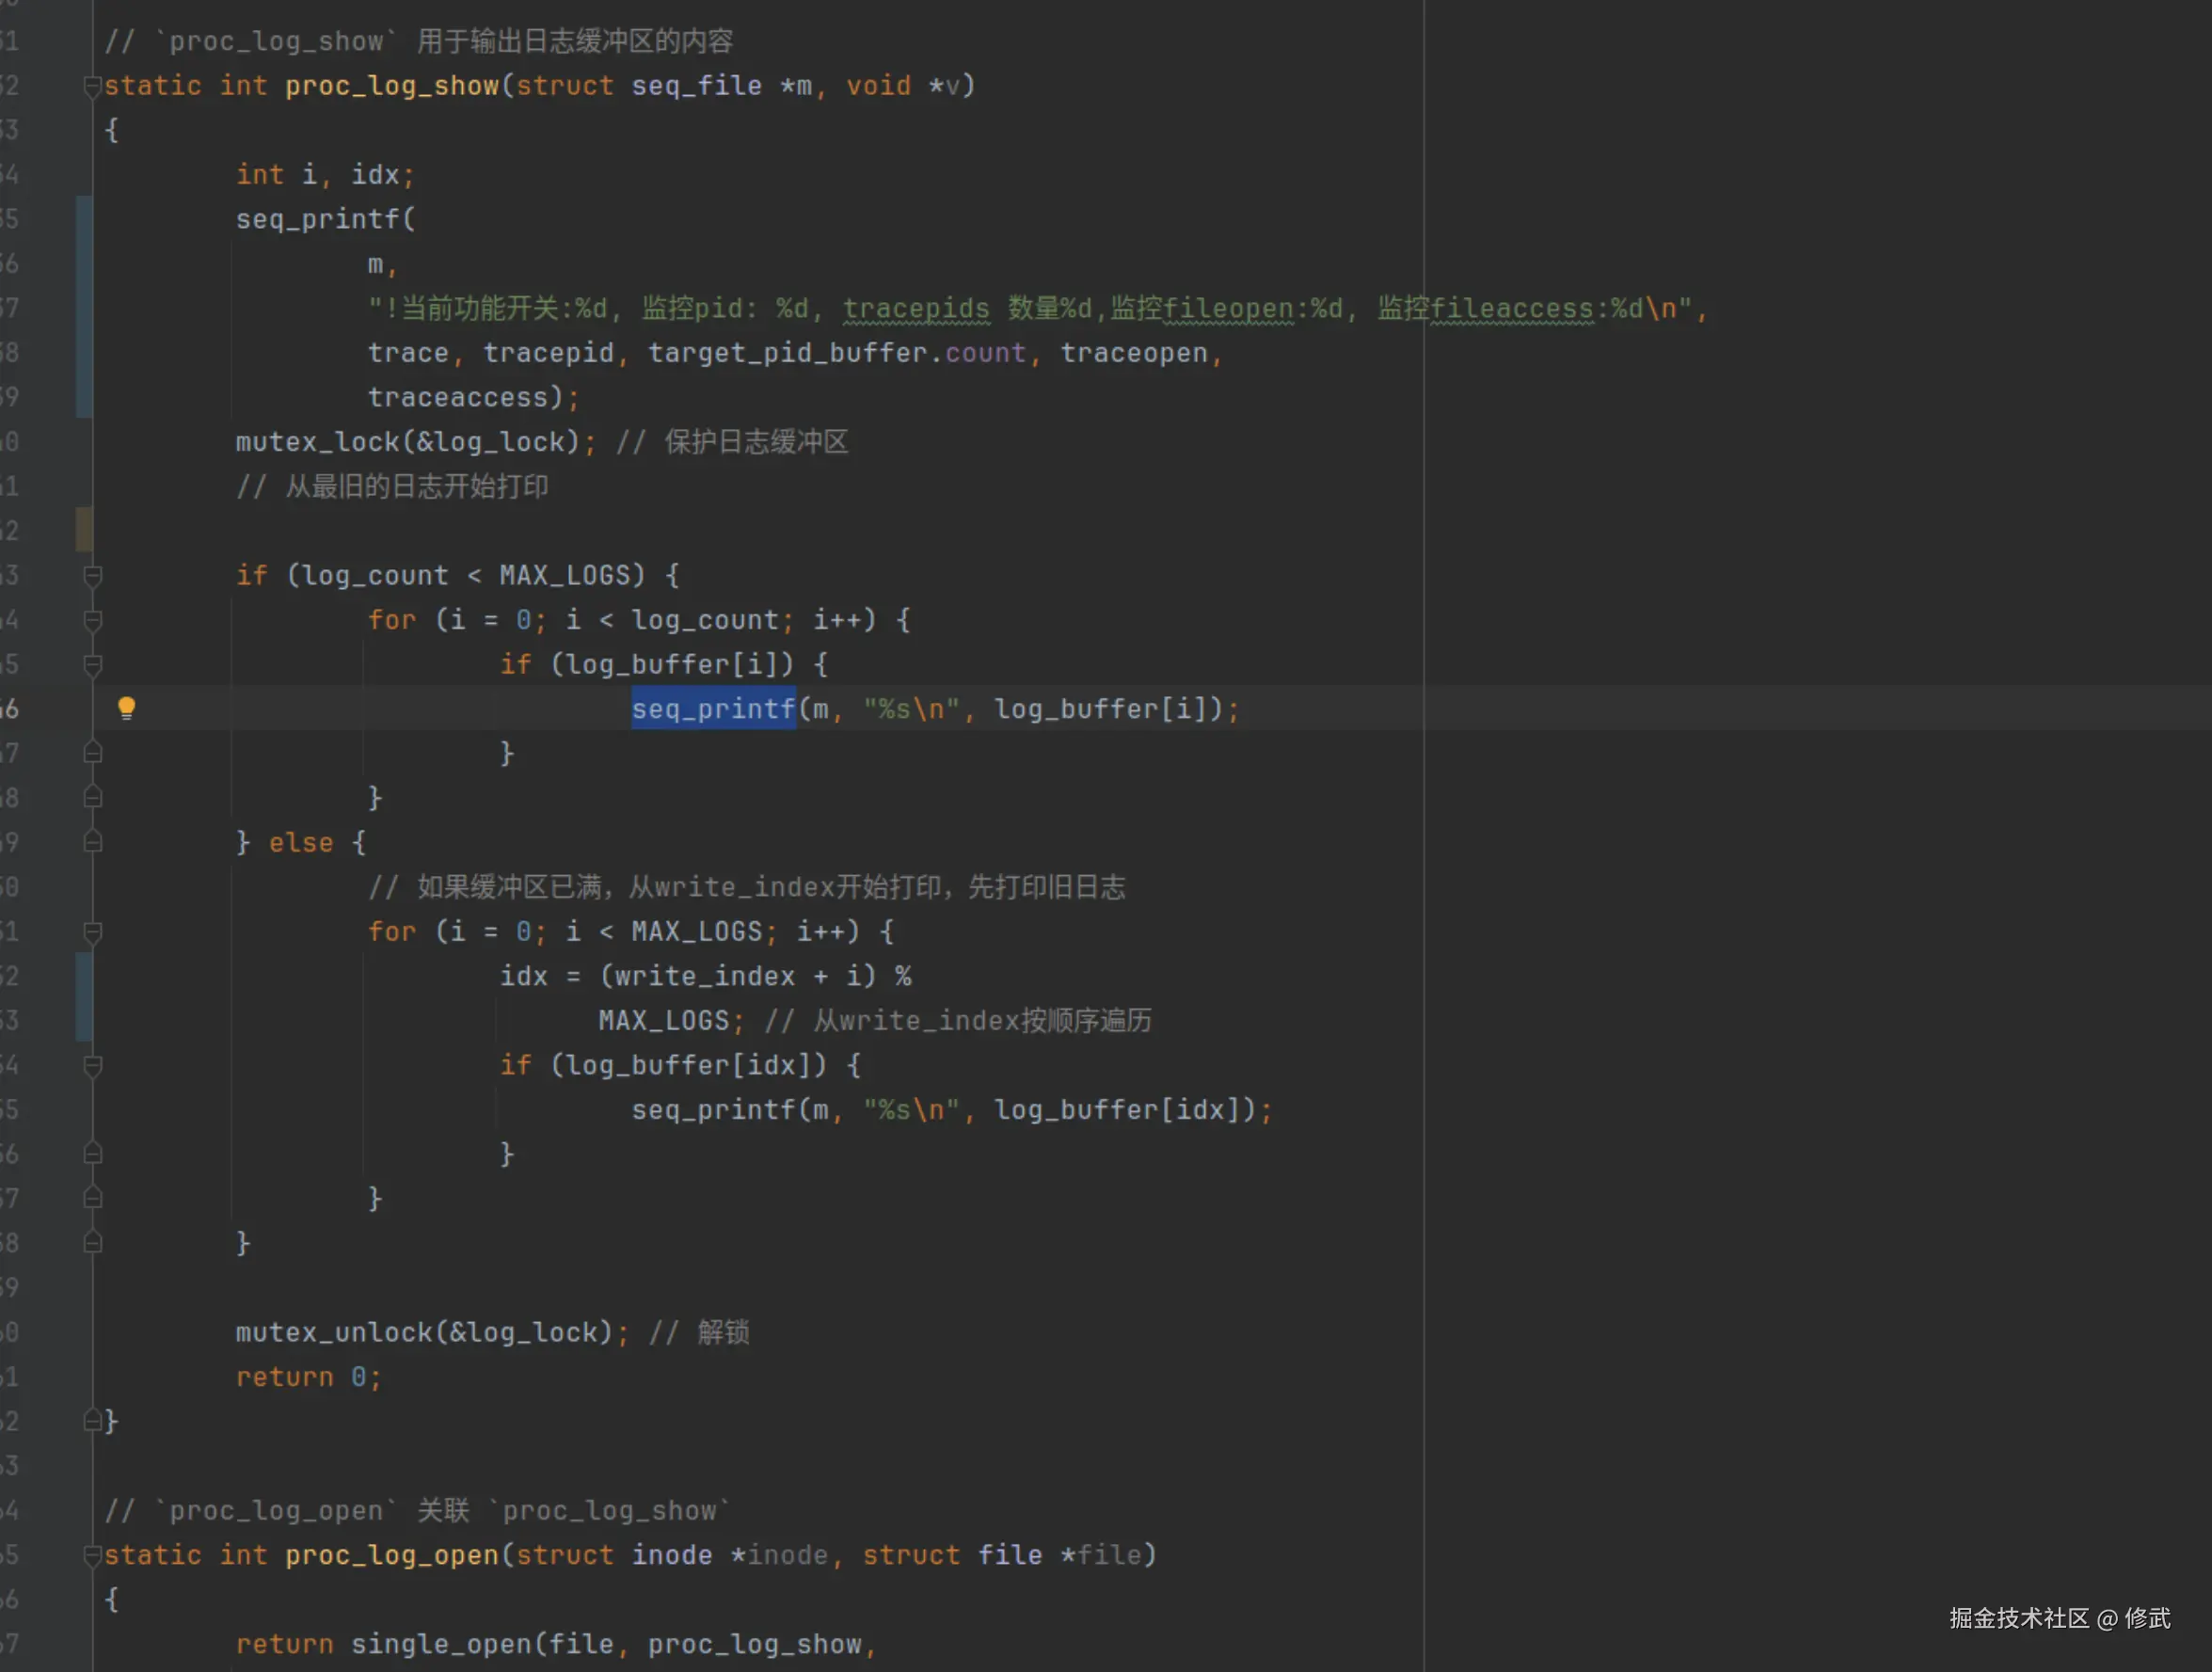Collapse the proc_log_open function fold marker
The image size is (2212, 1672).
92,1555
